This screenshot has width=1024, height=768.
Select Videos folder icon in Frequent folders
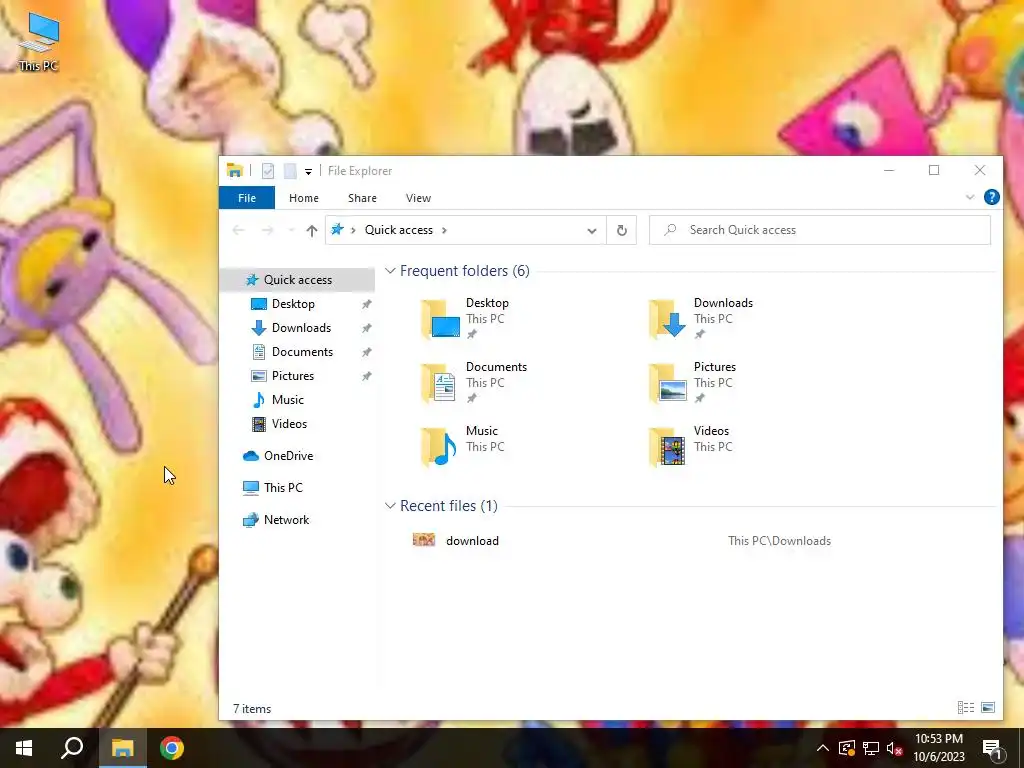pyautogui.click(x=667, y=447)
